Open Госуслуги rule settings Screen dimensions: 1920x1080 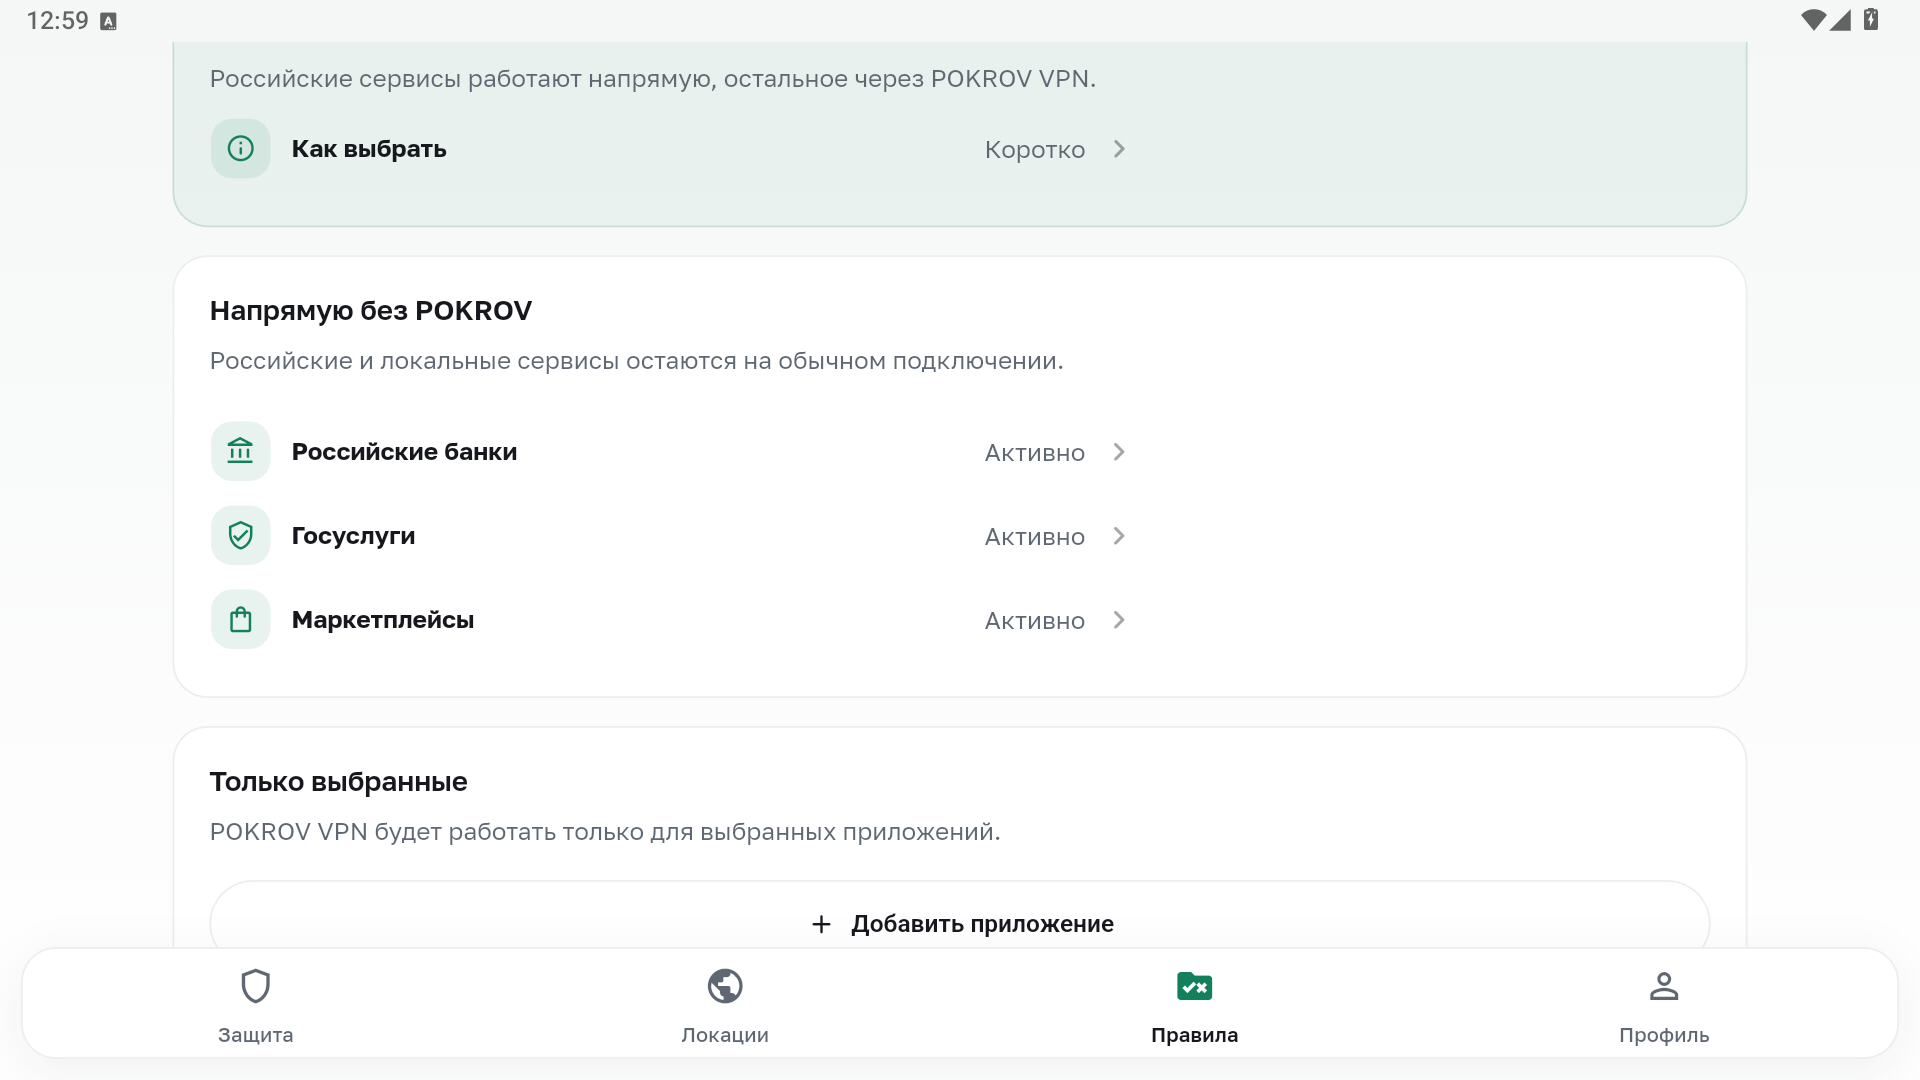tap(670, 536)
